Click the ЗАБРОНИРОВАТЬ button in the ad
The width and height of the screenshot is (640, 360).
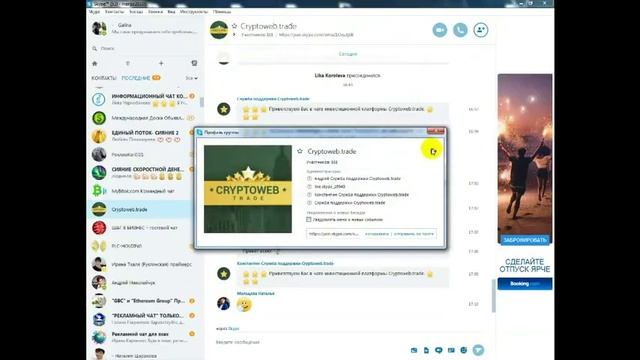[525, 240]
